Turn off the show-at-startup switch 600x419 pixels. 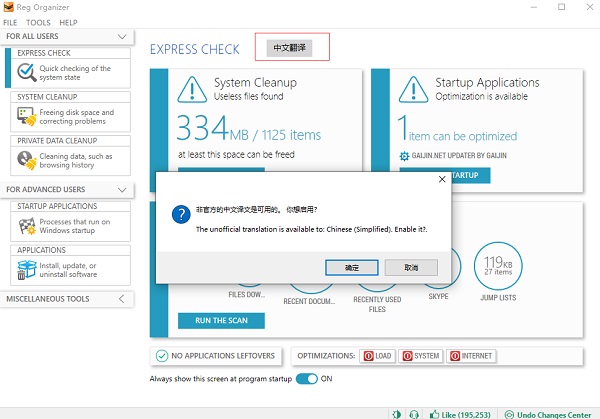pos(306,379)
